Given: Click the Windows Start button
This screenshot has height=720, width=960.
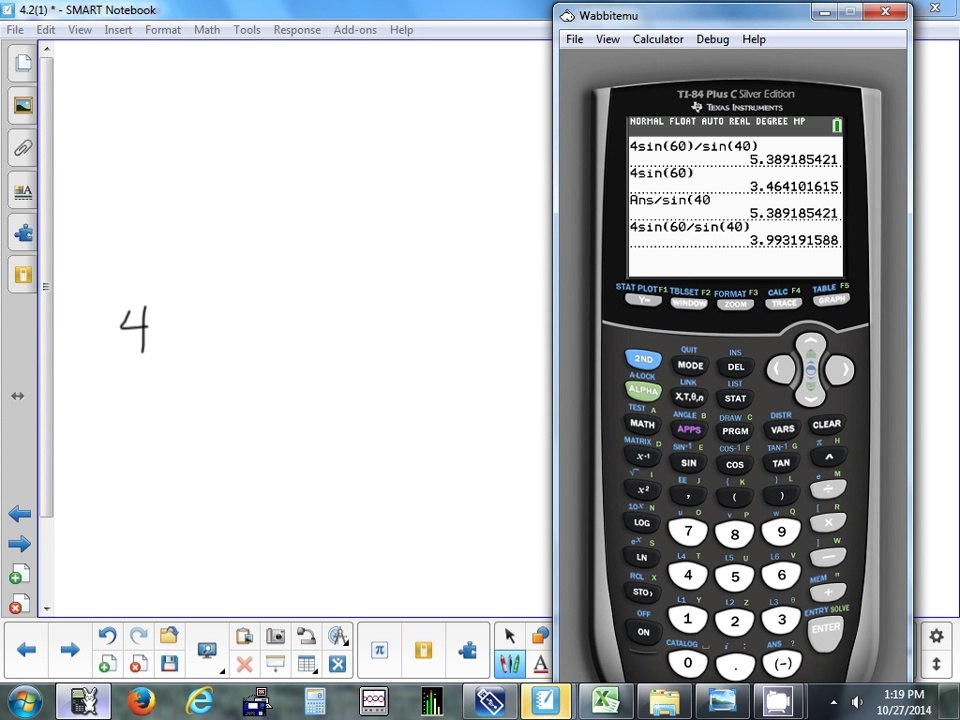Looking at the screenshot, I should (24, 702).
